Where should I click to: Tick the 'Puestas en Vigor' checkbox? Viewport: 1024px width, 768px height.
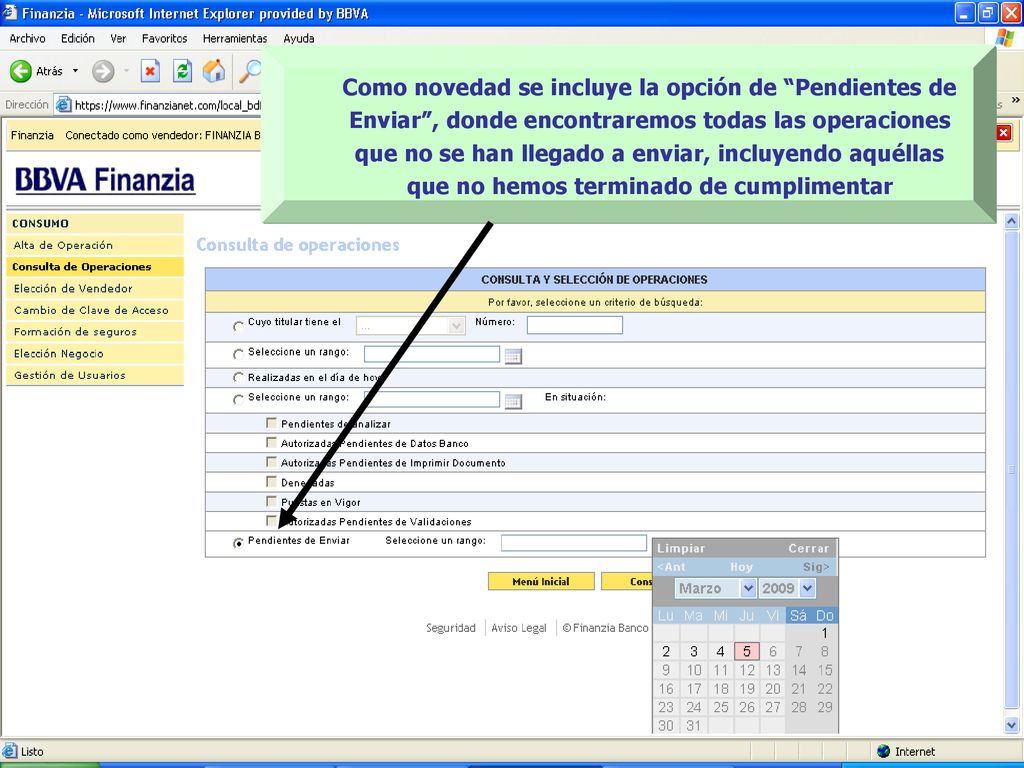(x=272, y=502)
